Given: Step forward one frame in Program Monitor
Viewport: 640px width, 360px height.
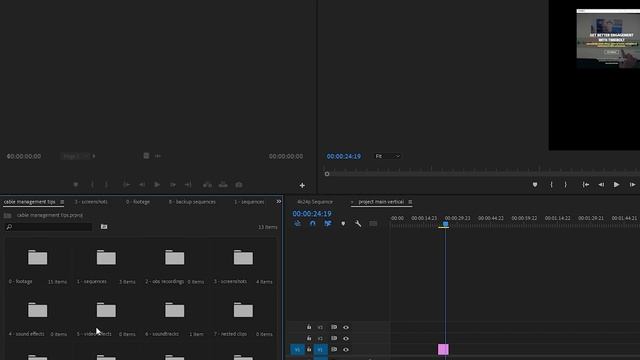Looking at the screenshot, I should point(632,185).
